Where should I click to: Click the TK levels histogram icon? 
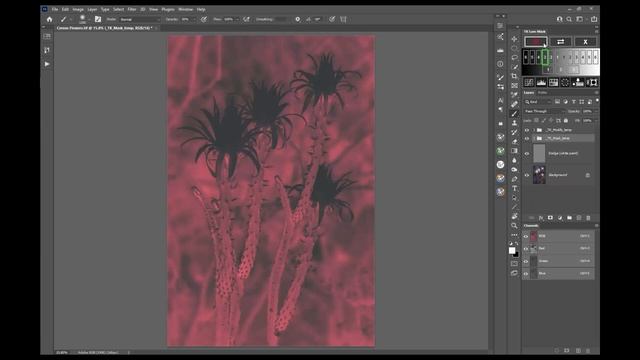coord(541,83)
